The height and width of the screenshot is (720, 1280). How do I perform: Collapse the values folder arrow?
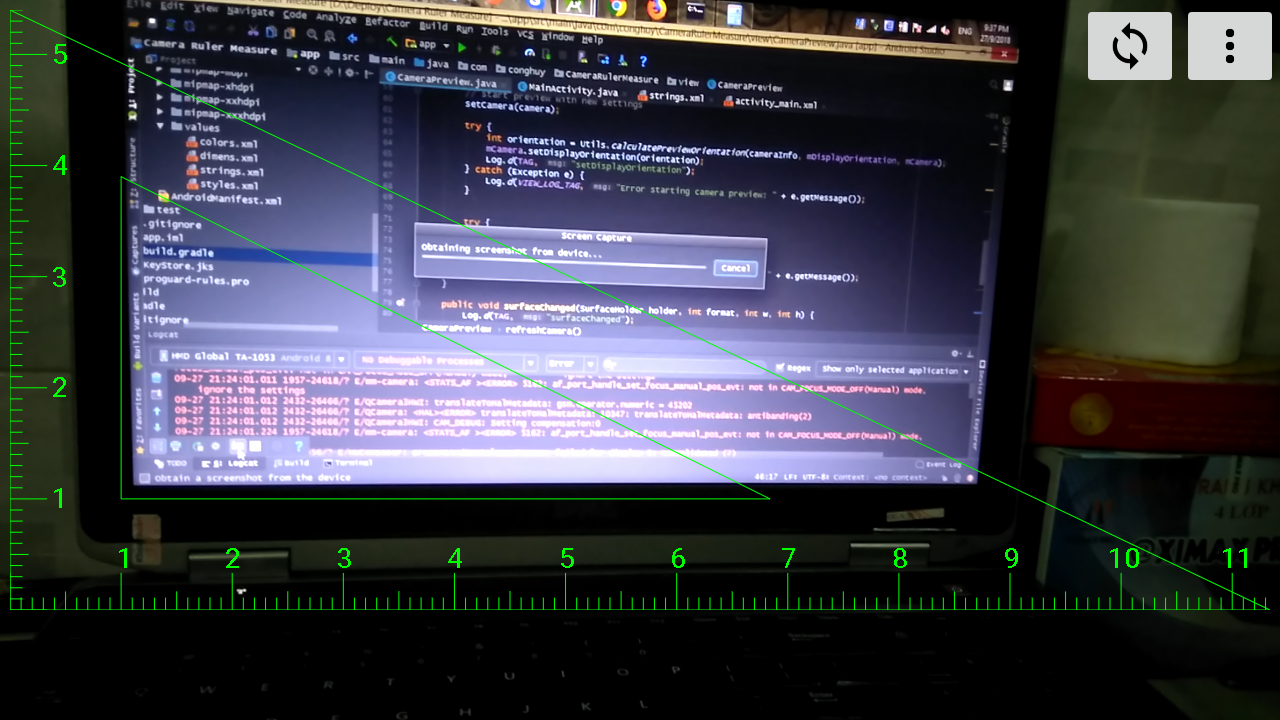[x=160, y=127]
